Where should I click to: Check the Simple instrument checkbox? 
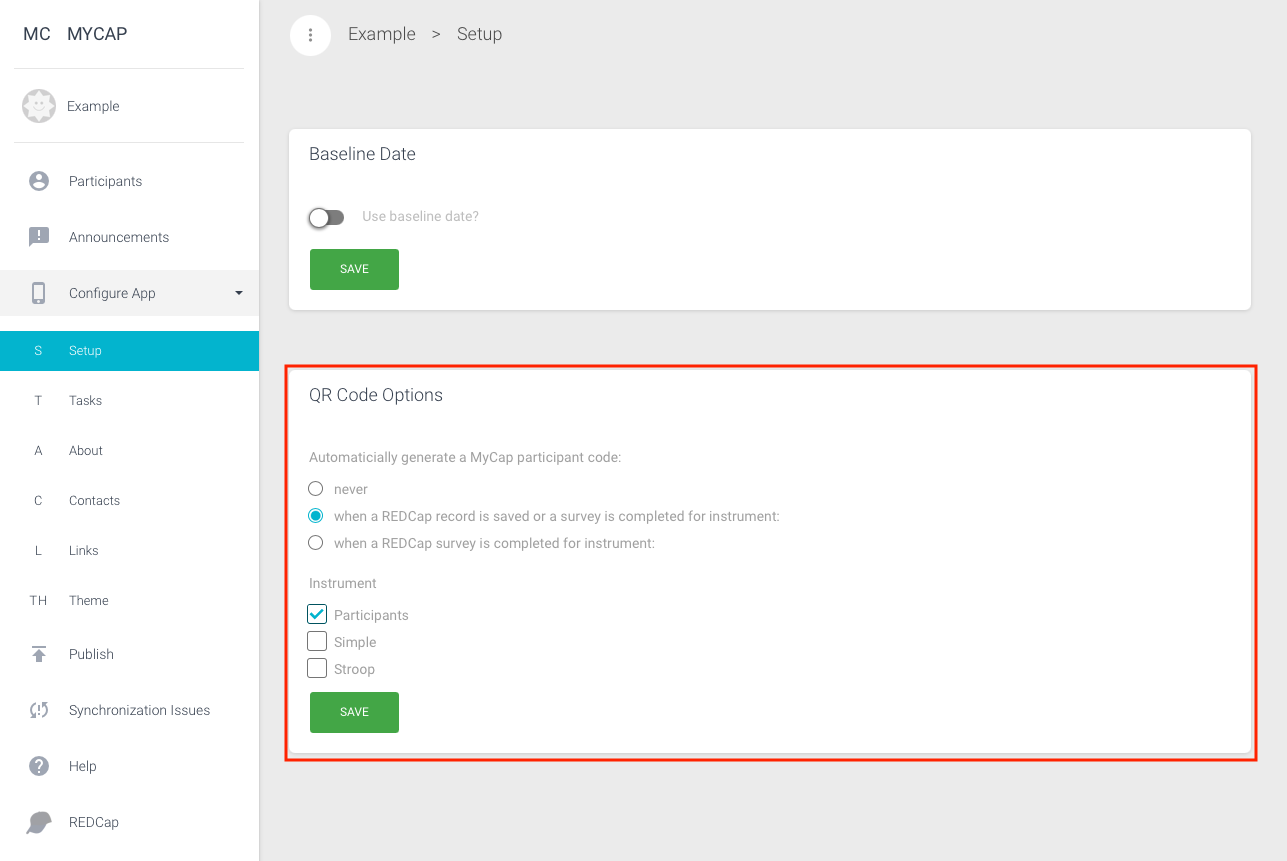tap(317, 641)
